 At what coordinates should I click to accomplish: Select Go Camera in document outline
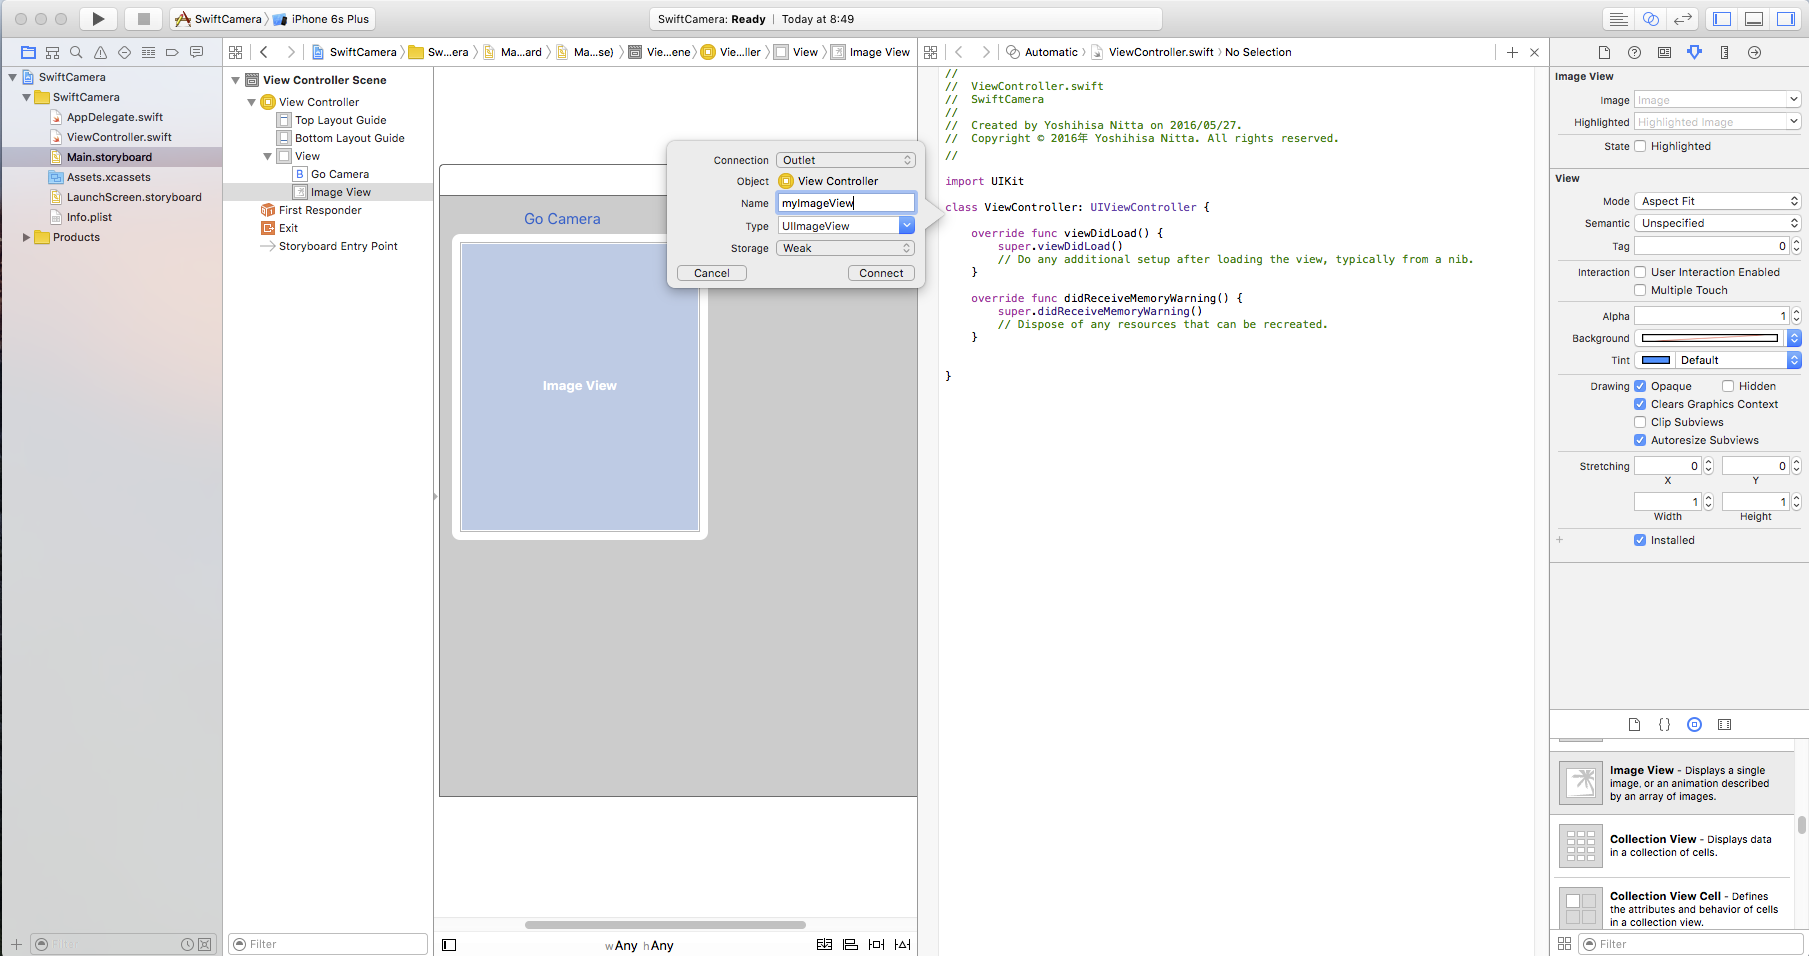click(x=340, y=174)
